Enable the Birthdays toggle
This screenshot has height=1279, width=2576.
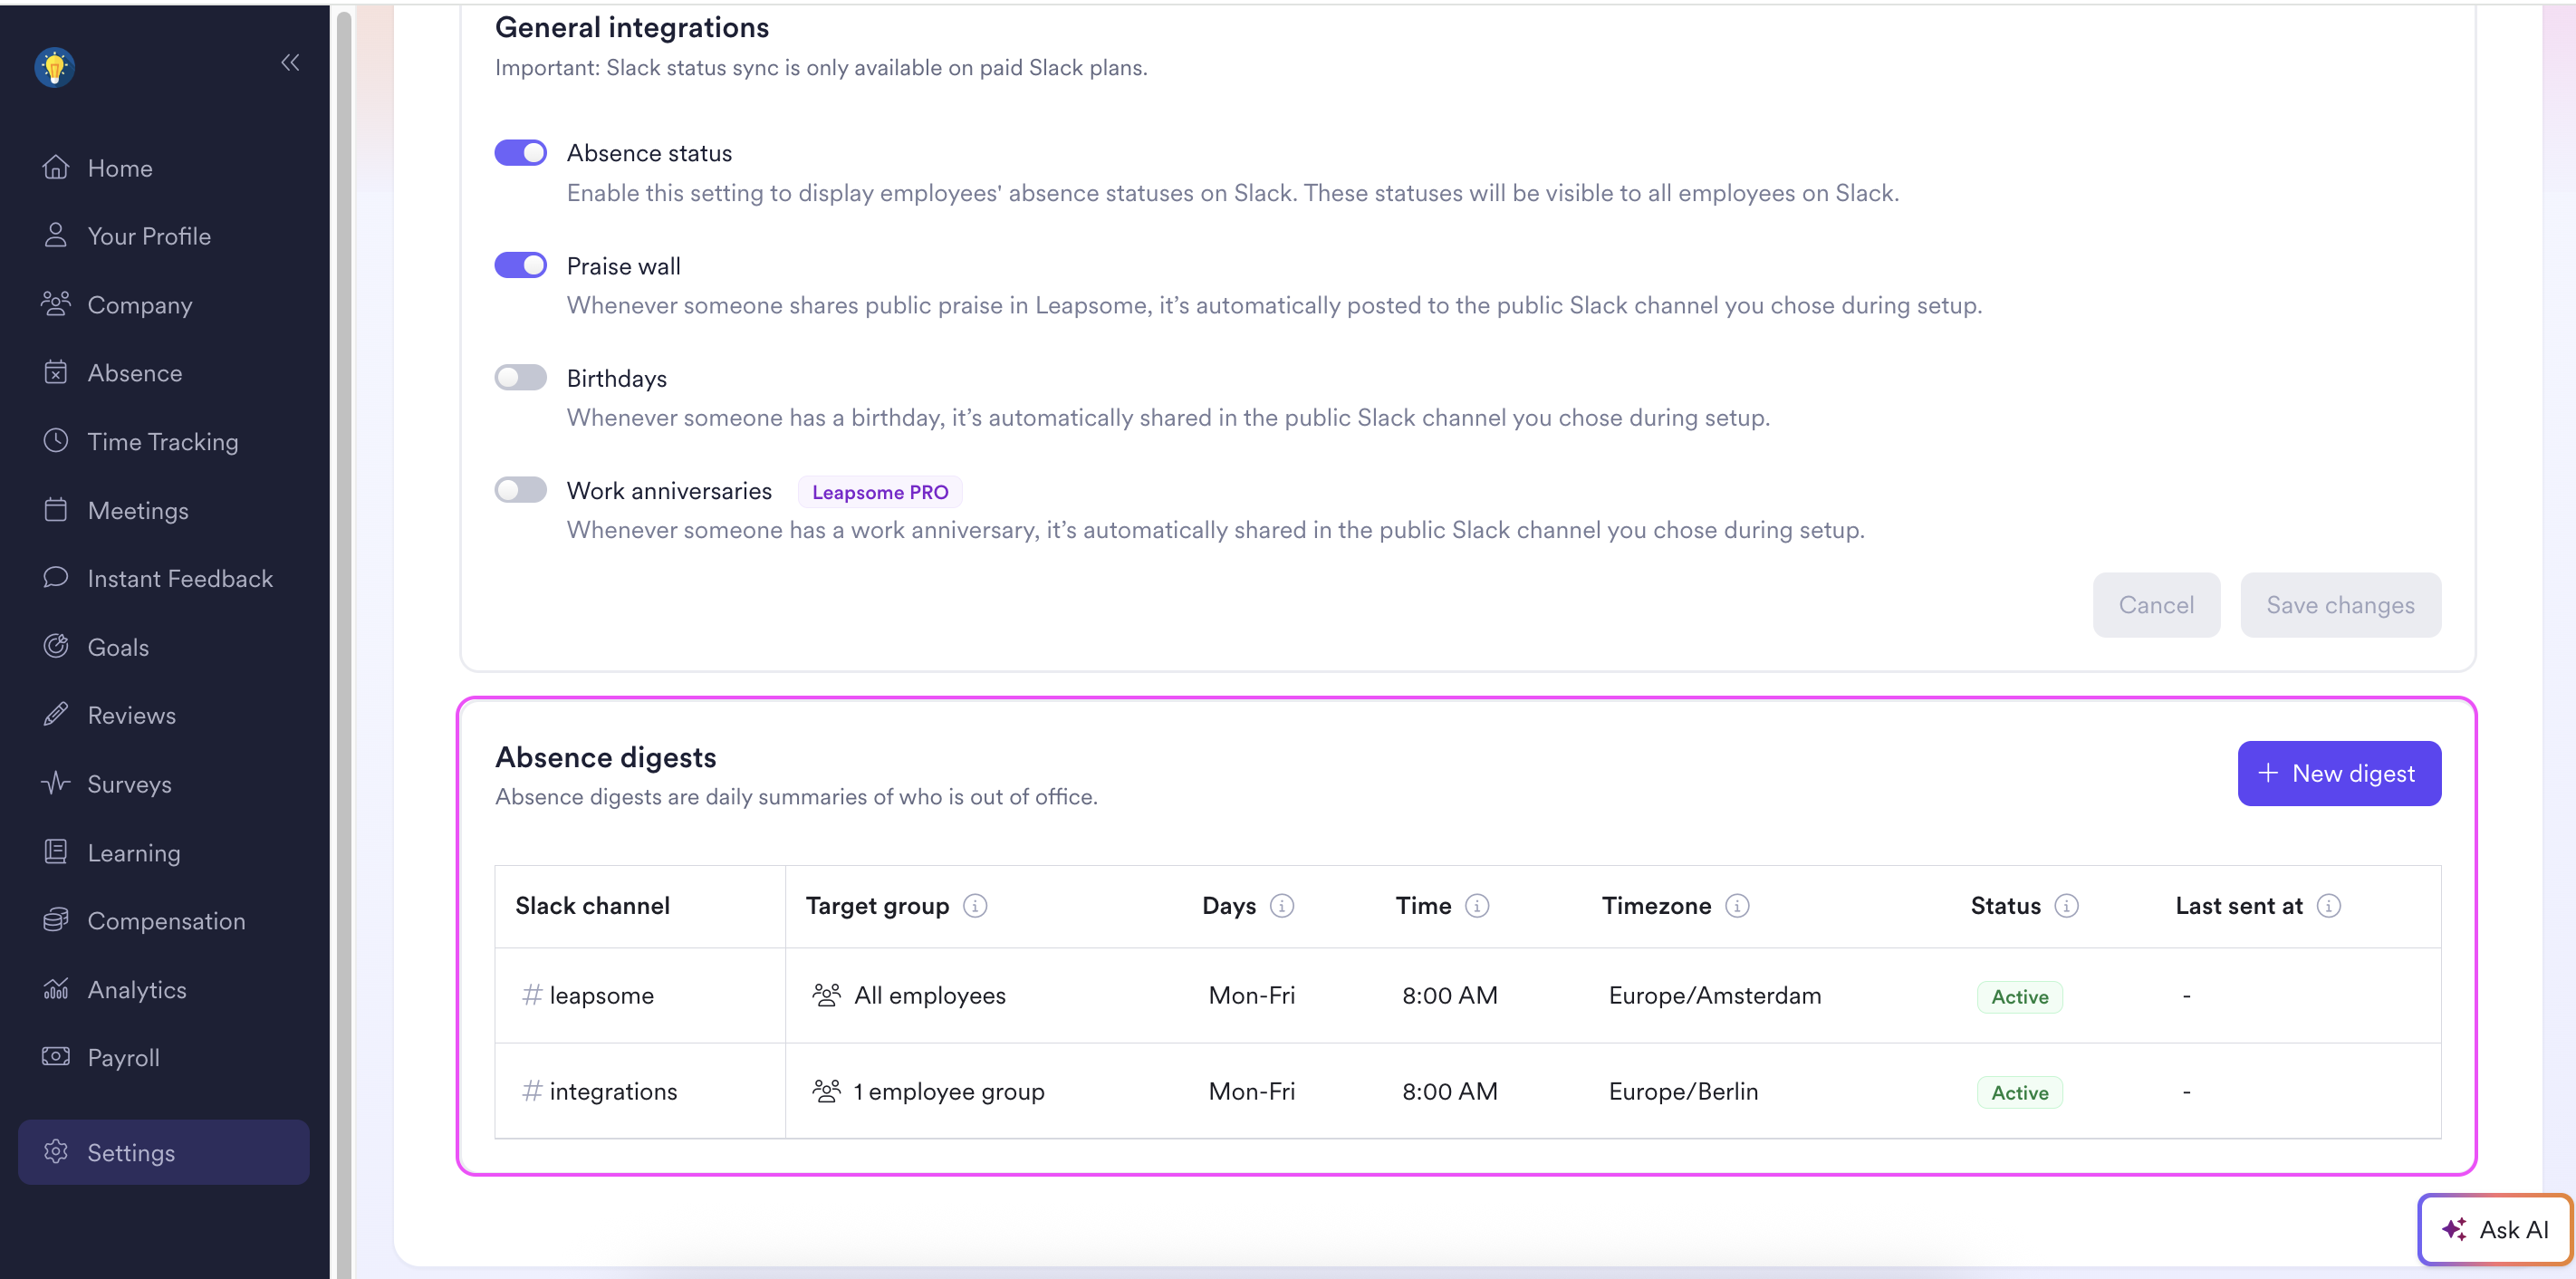[520, 378]
